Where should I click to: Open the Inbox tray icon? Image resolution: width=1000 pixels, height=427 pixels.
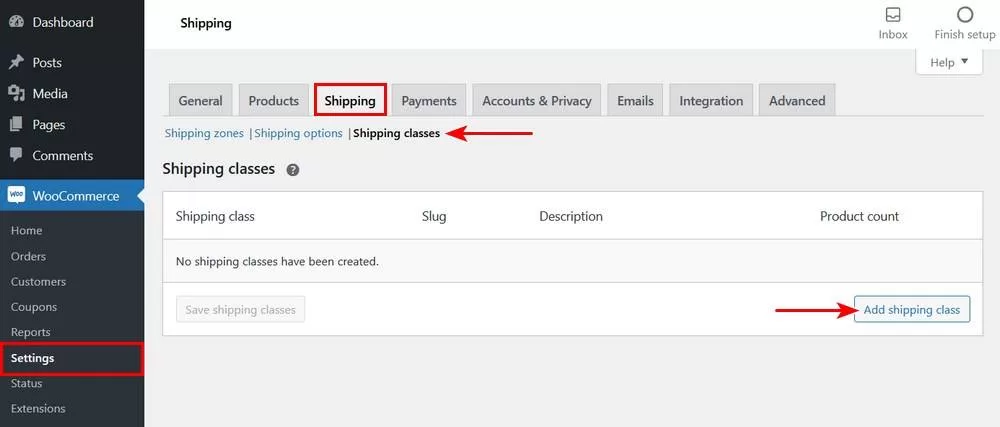point(893,15)
